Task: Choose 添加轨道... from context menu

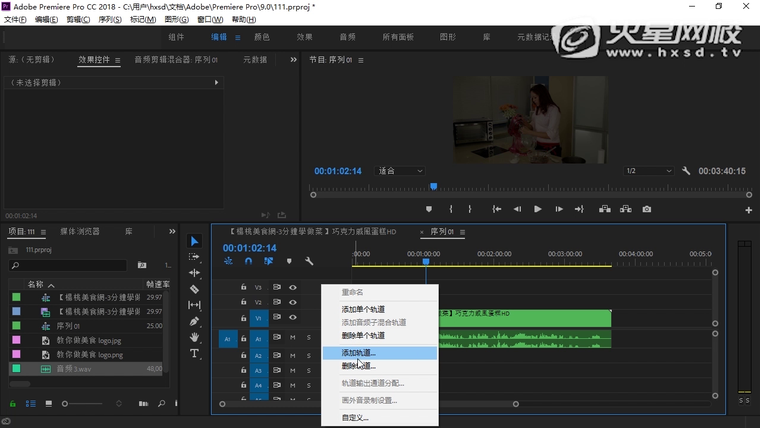Action: click(359, 353)
